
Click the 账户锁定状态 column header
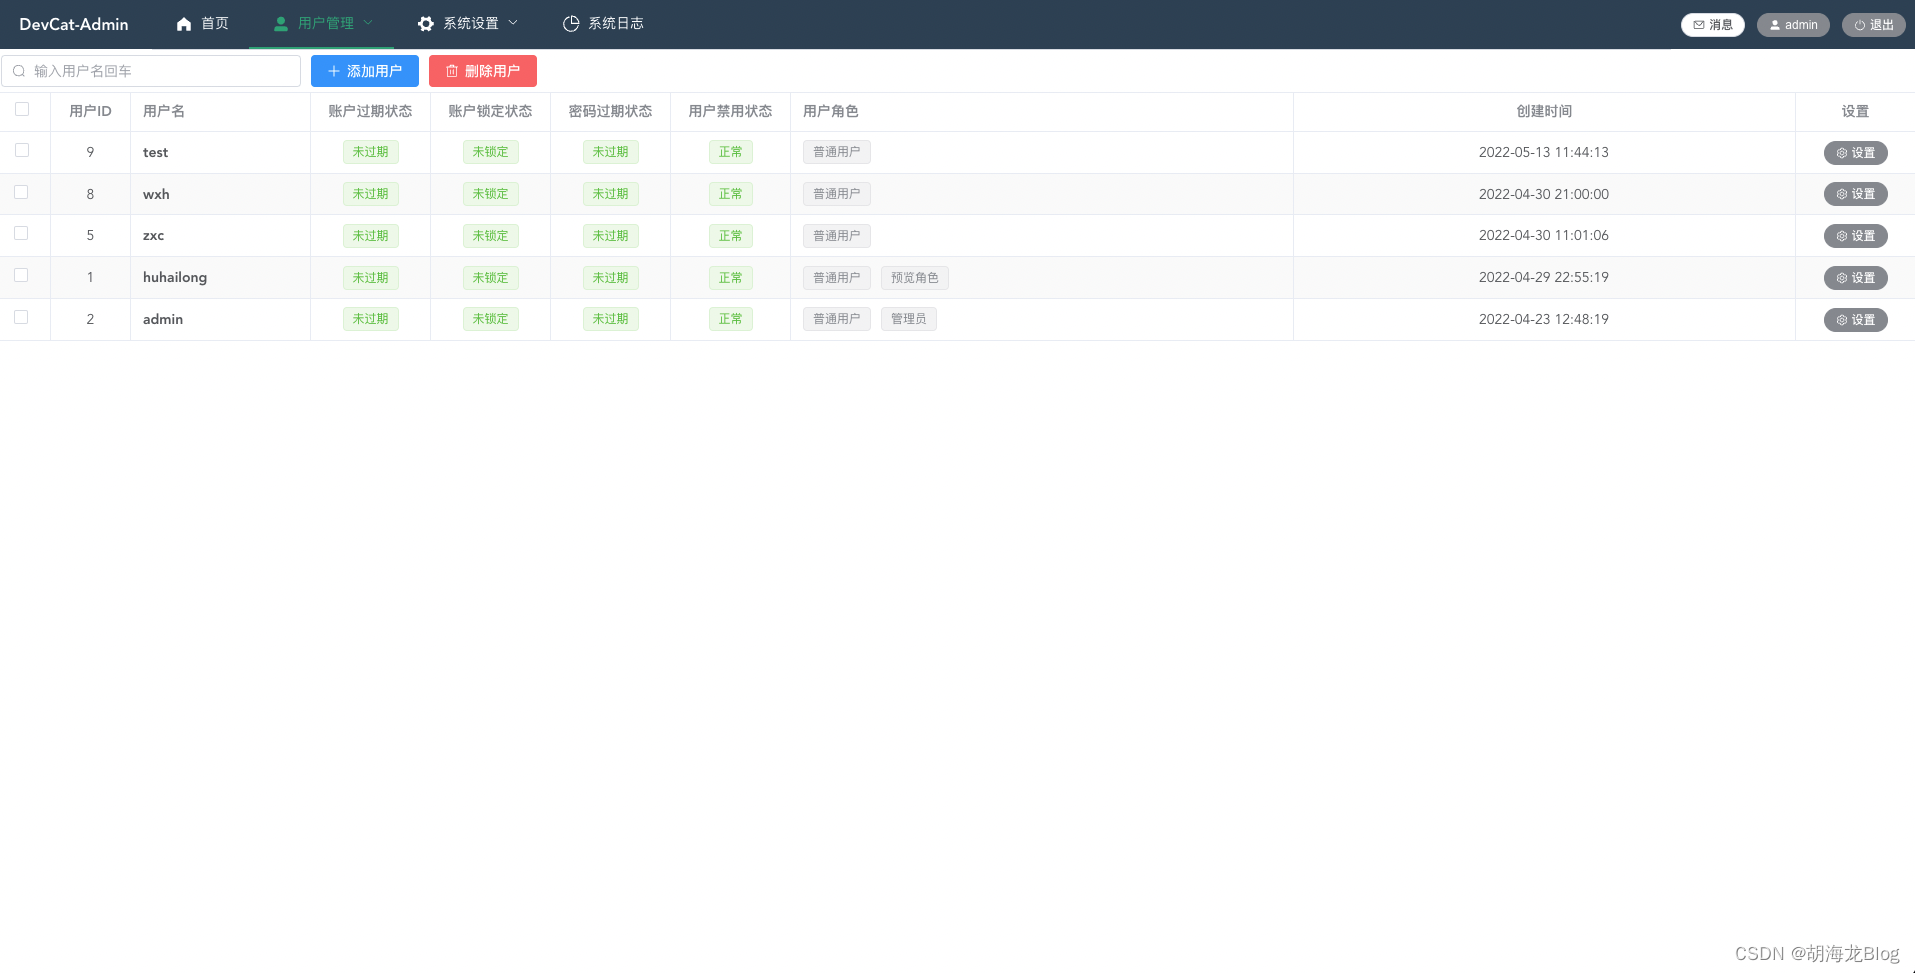click(490, 111)
